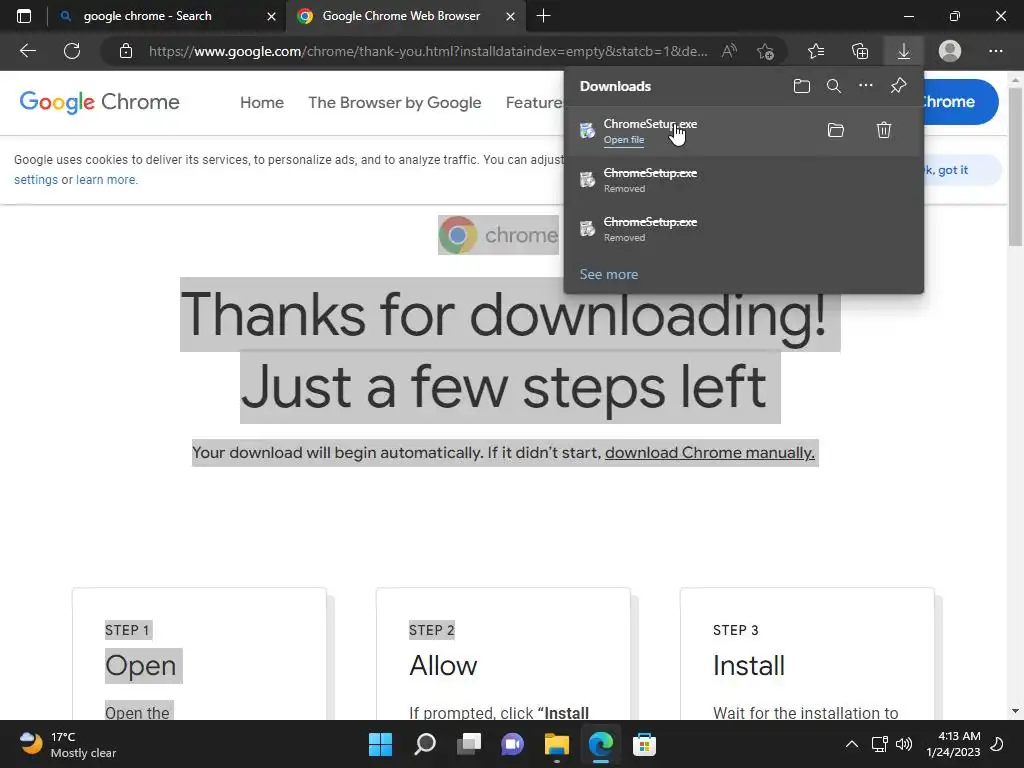The image size is (1024, 768).
Task: Select Google Chrome Web Browser tab
Action: (405, 16)
